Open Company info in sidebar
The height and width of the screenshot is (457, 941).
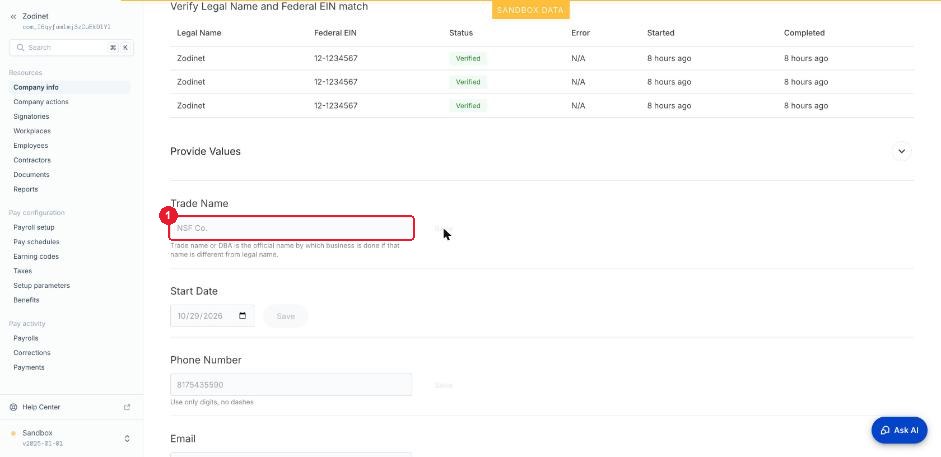coord(36,88)
